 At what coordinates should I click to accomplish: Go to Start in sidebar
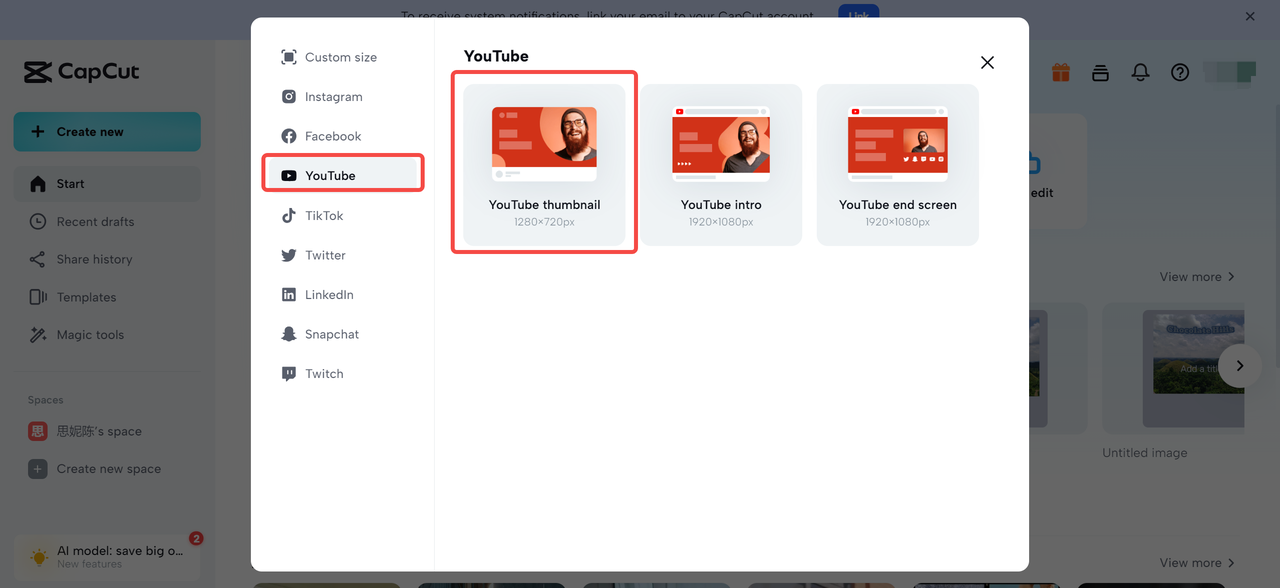(x=107, y=184)
